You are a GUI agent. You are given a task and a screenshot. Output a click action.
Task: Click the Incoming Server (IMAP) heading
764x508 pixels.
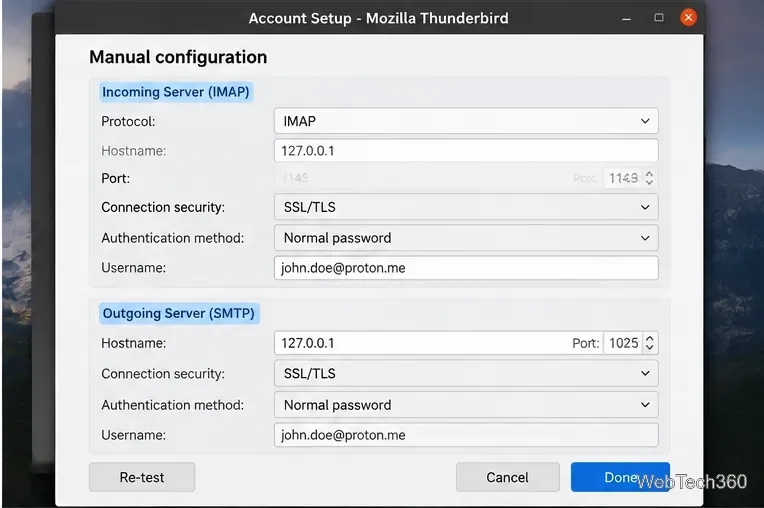pyautogui.click(x=176, y=92)
